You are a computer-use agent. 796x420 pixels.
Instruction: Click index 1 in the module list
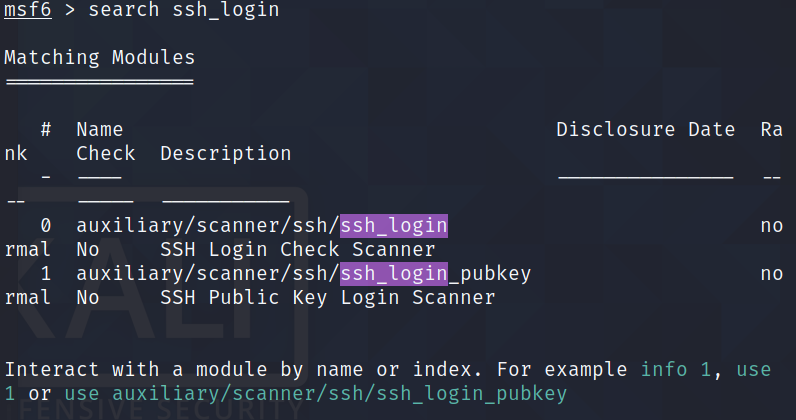(46, 274)
